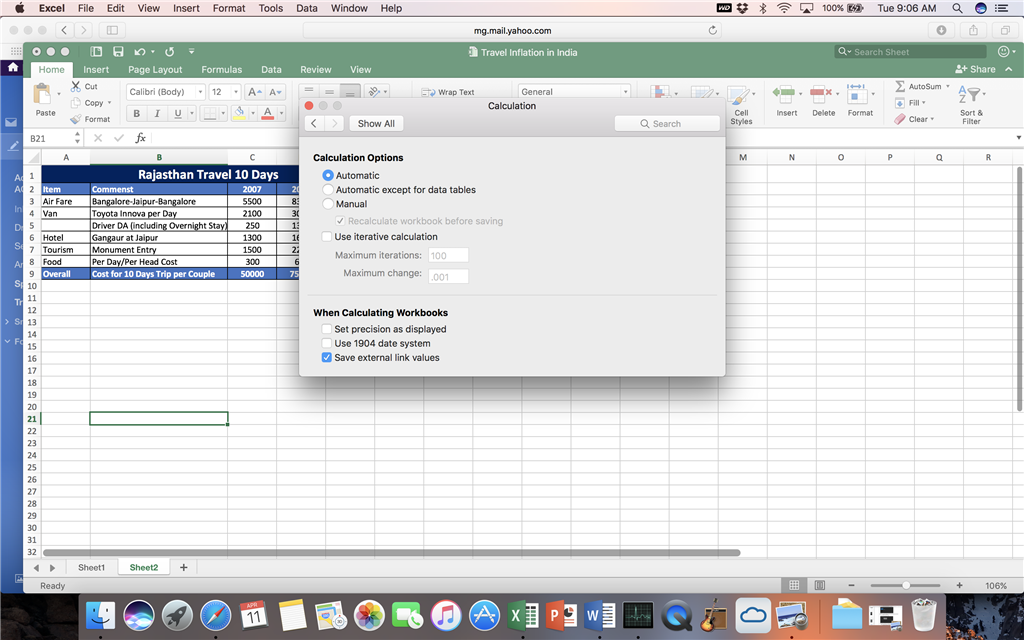Click the Paste clipboard icon
The width and height of the screenshot is (1024, 640).
point(43,95)
